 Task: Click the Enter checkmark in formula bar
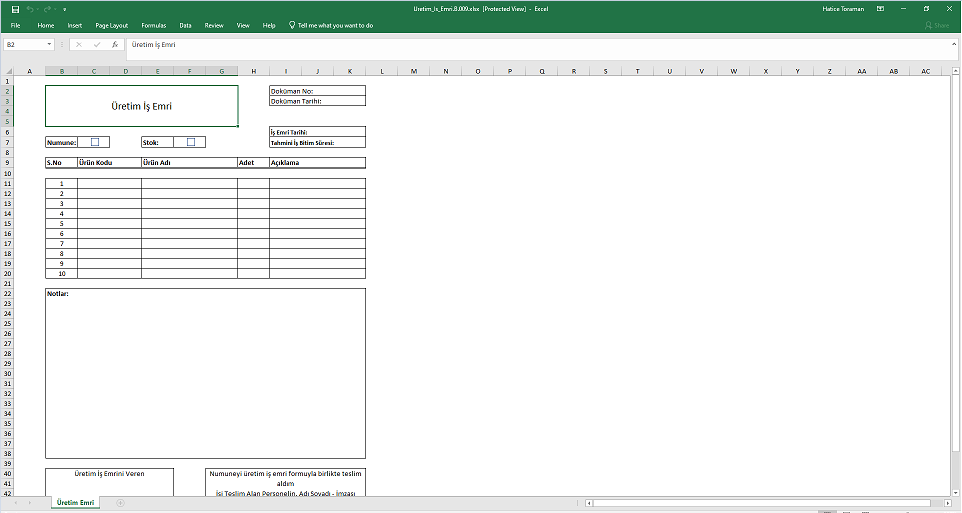97,45
